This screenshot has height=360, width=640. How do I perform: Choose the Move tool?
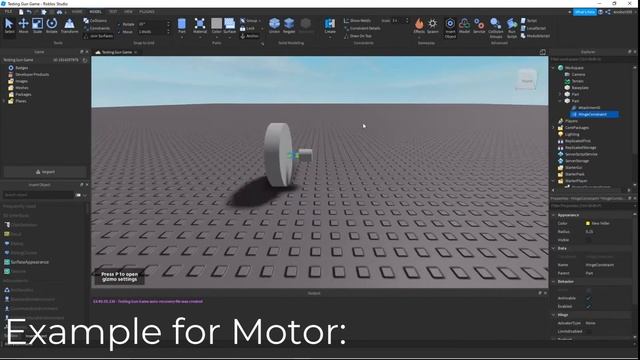pos(23,25)
